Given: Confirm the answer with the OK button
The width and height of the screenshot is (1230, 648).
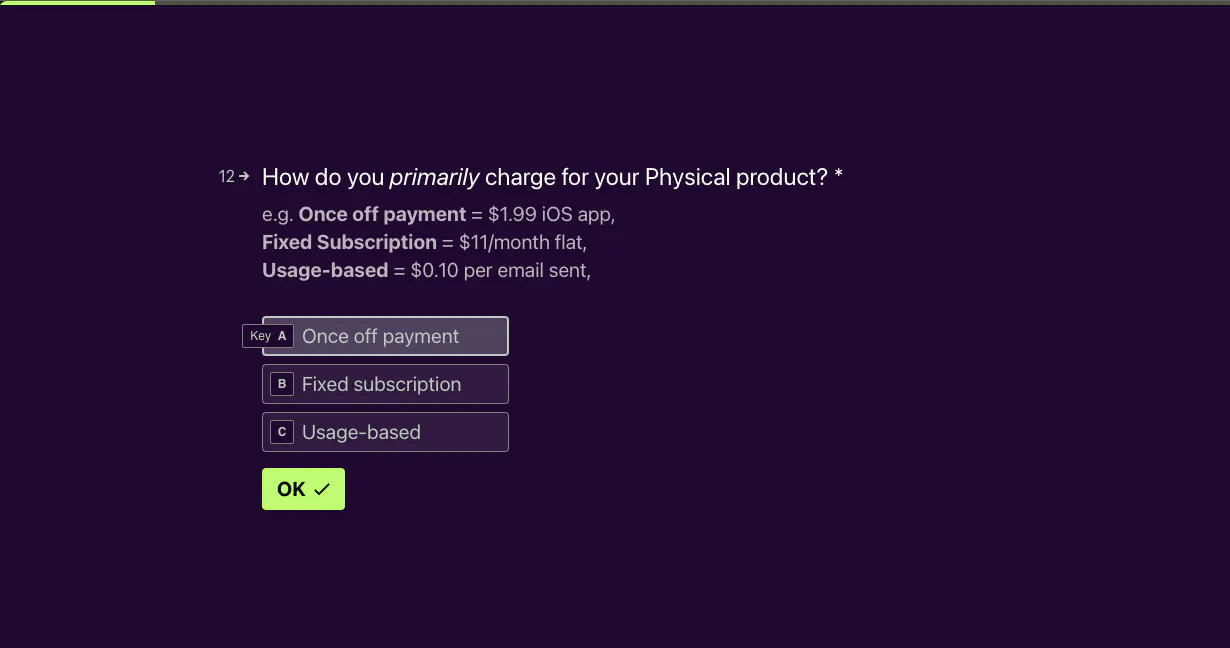Looking at the screenshot, I should (x=303, y=489).
